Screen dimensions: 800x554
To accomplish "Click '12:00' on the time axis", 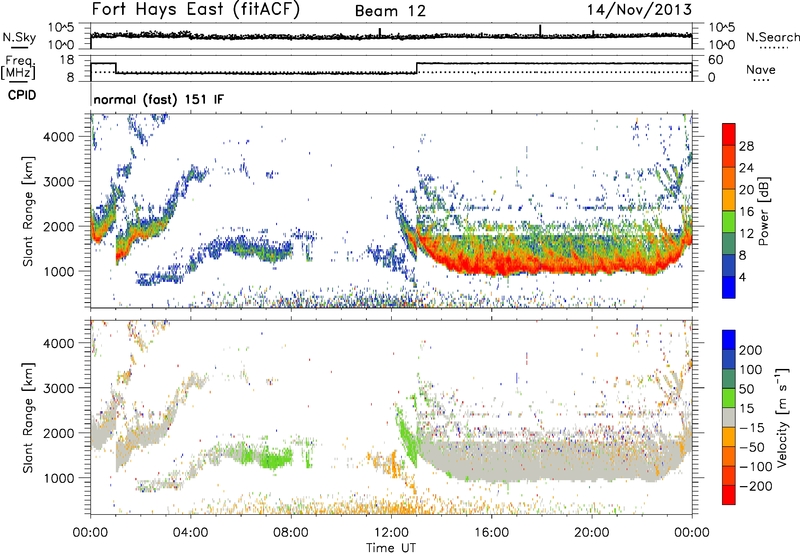I will (391, 533).
